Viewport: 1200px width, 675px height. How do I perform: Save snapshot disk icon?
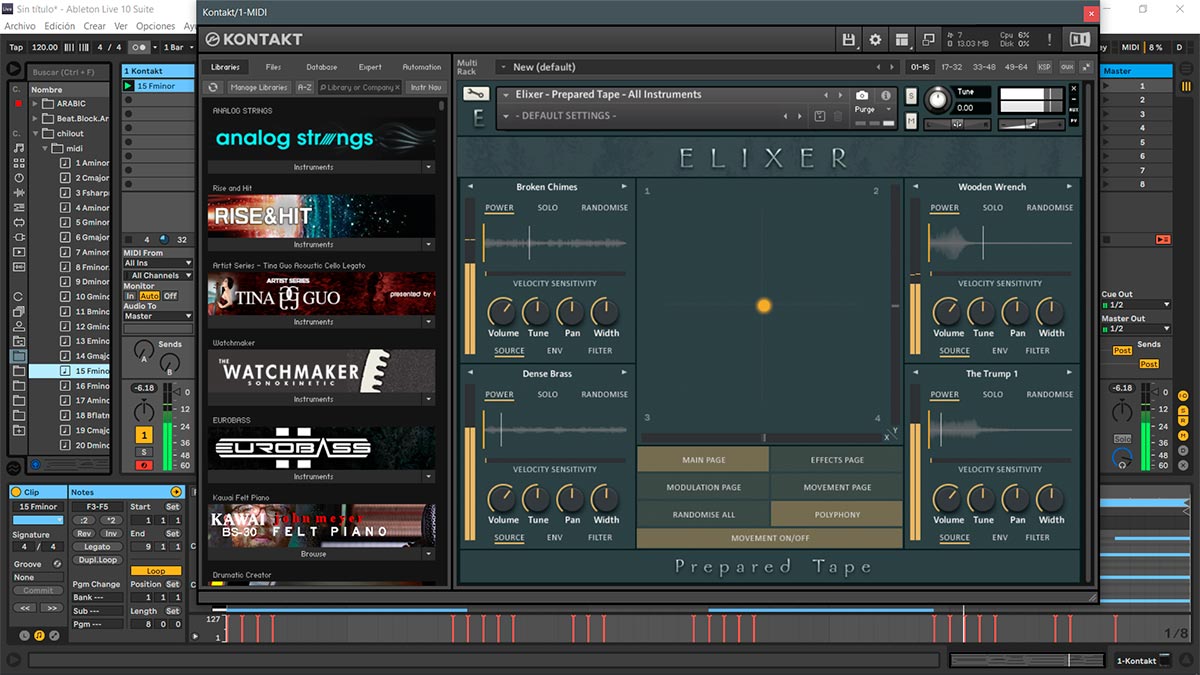coord(820,116)
